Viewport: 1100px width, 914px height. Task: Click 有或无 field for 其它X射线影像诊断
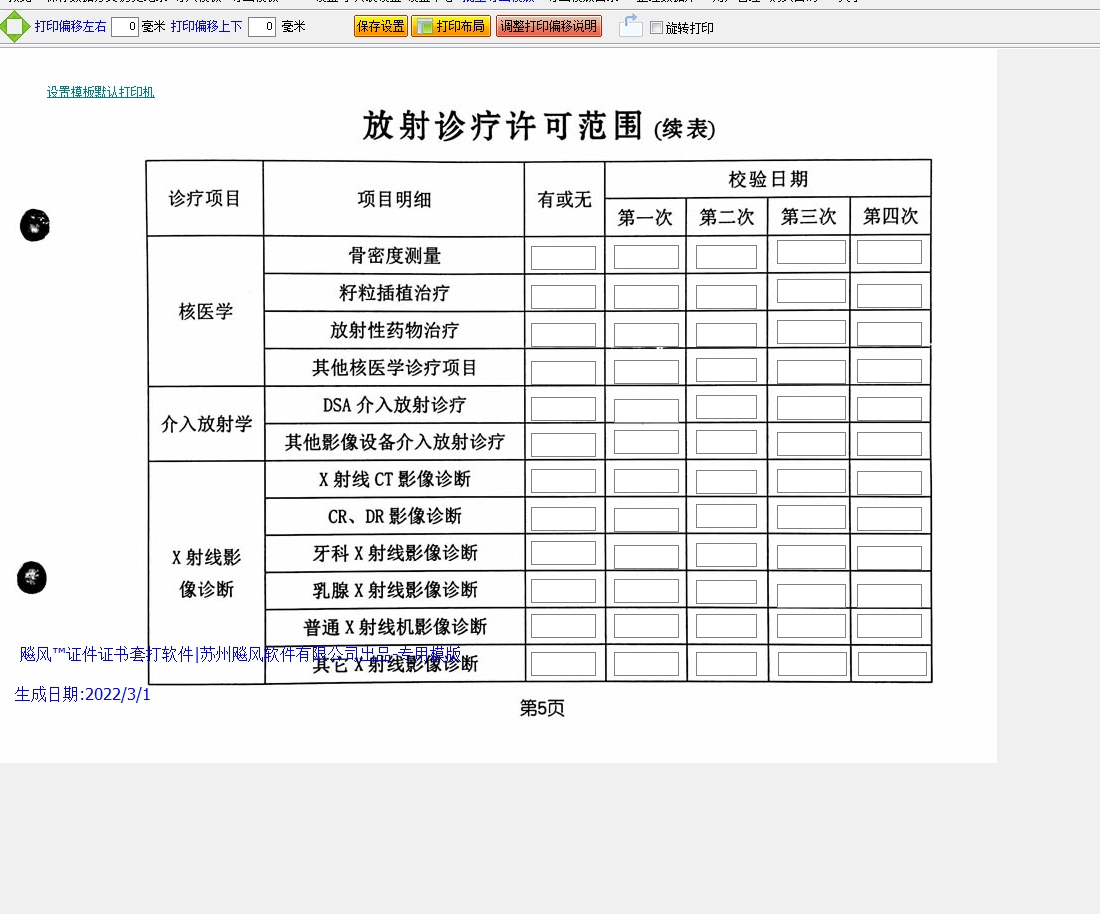tap(563, 664)
